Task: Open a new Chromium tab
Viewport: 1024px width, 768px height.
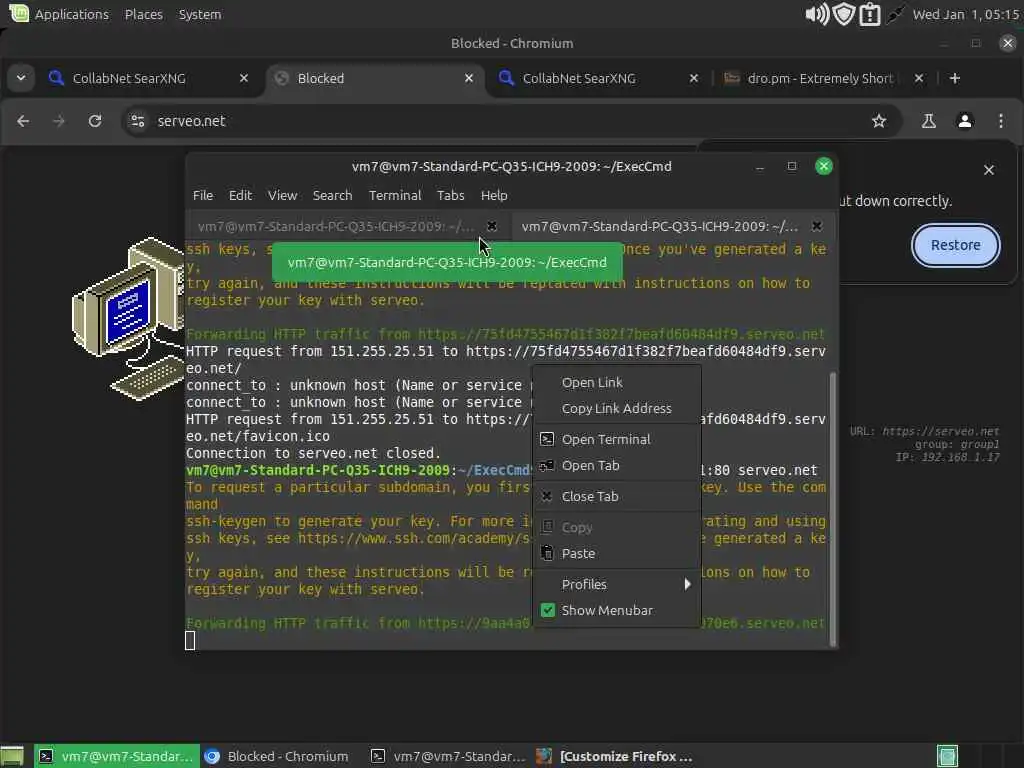Action: point(955,78)
